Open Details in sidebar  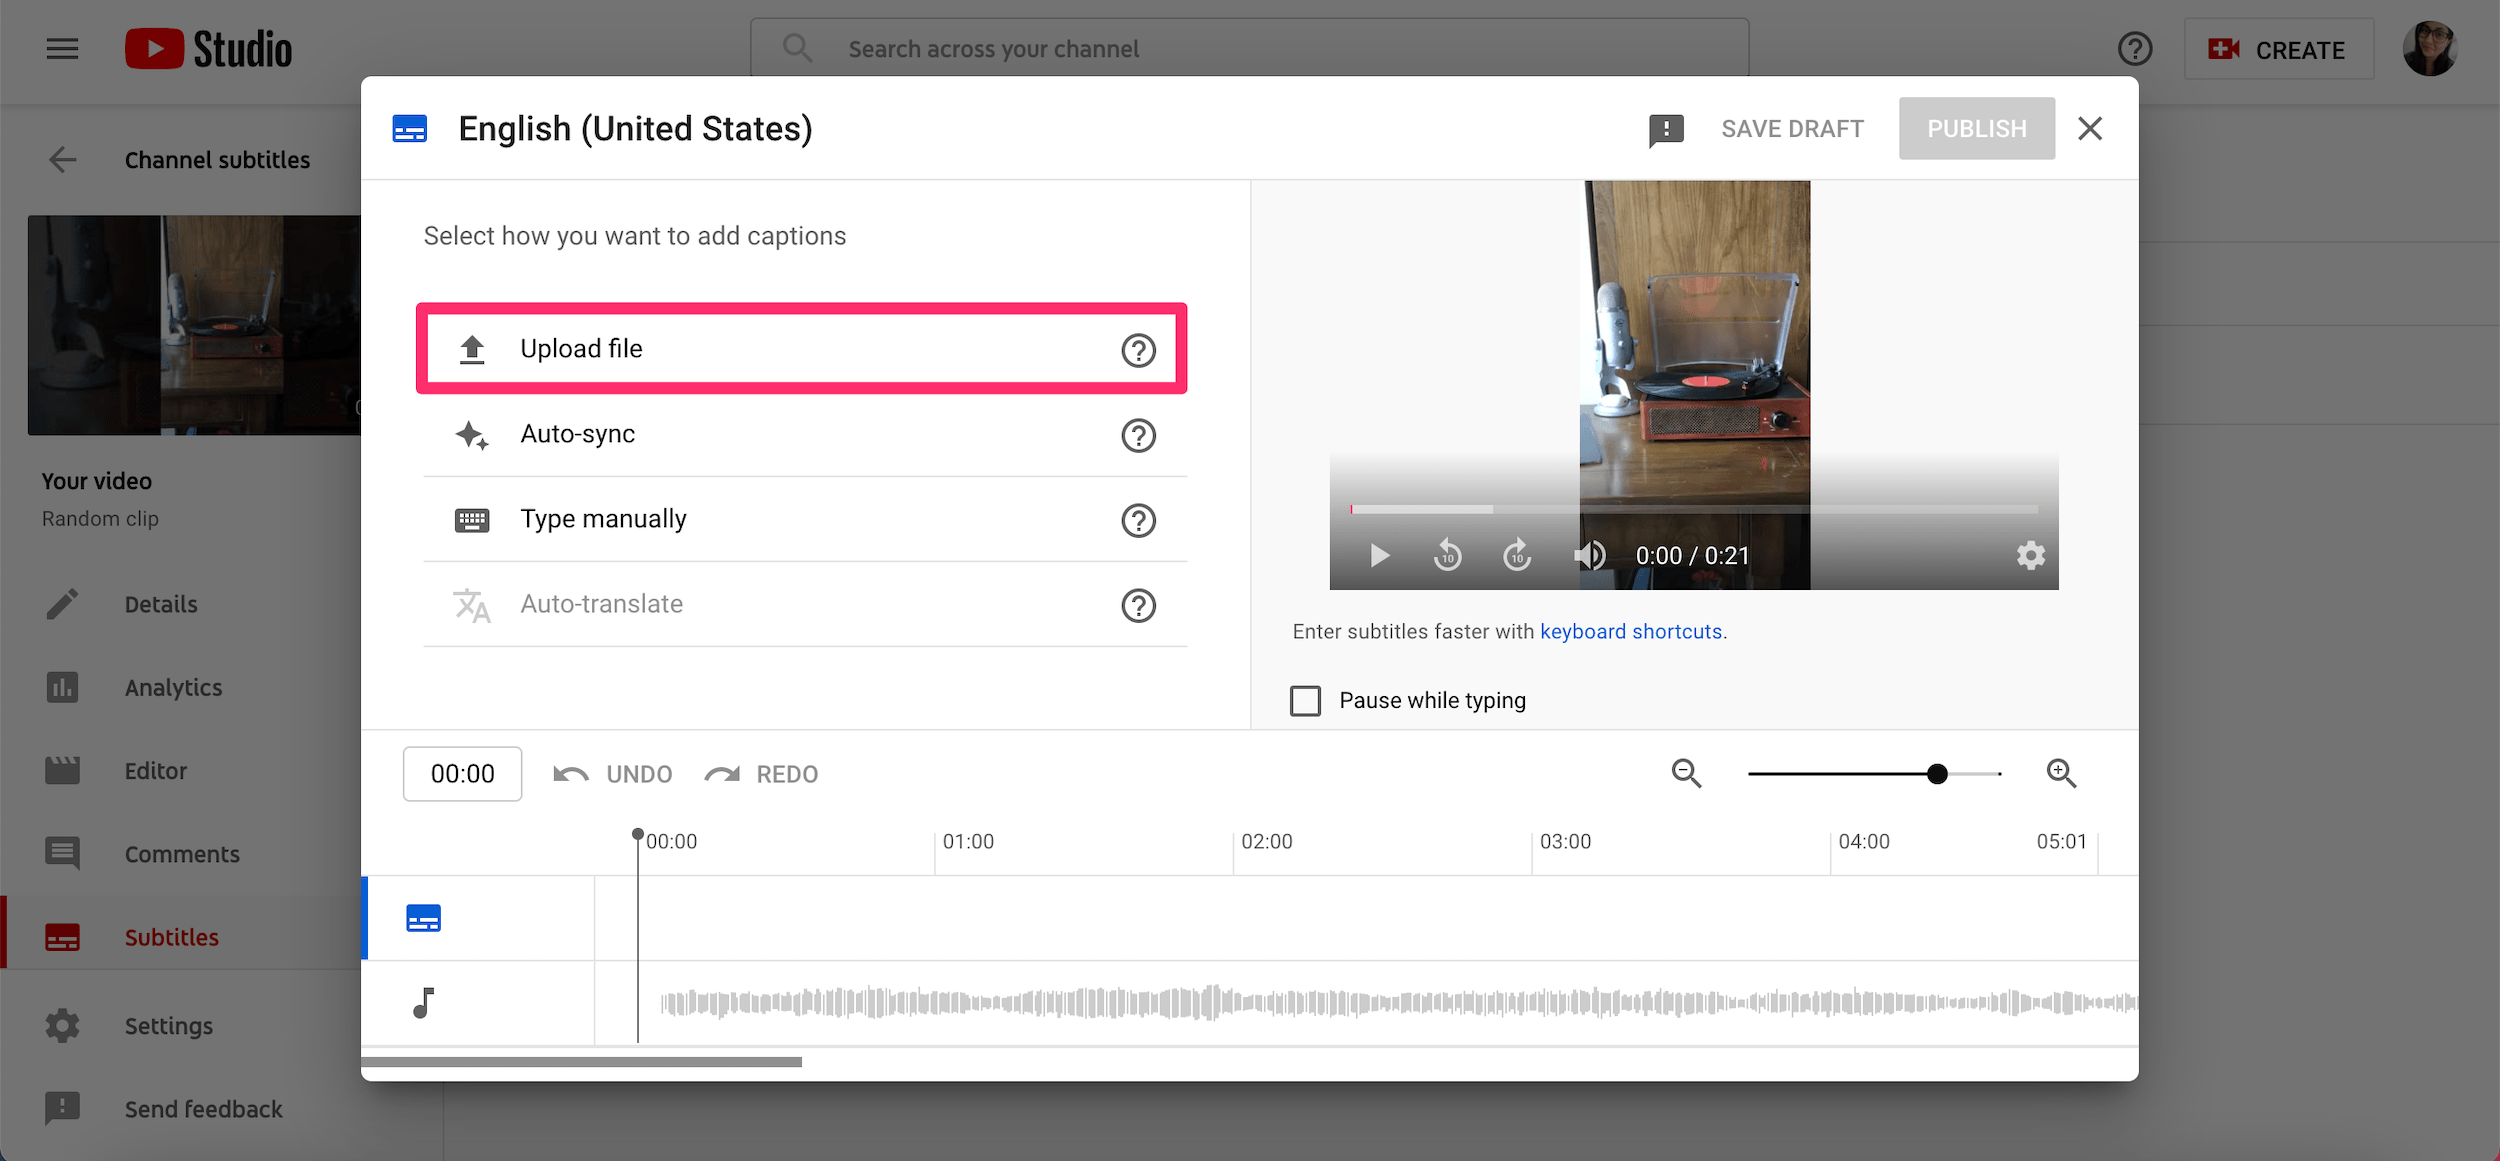(160, 604)
